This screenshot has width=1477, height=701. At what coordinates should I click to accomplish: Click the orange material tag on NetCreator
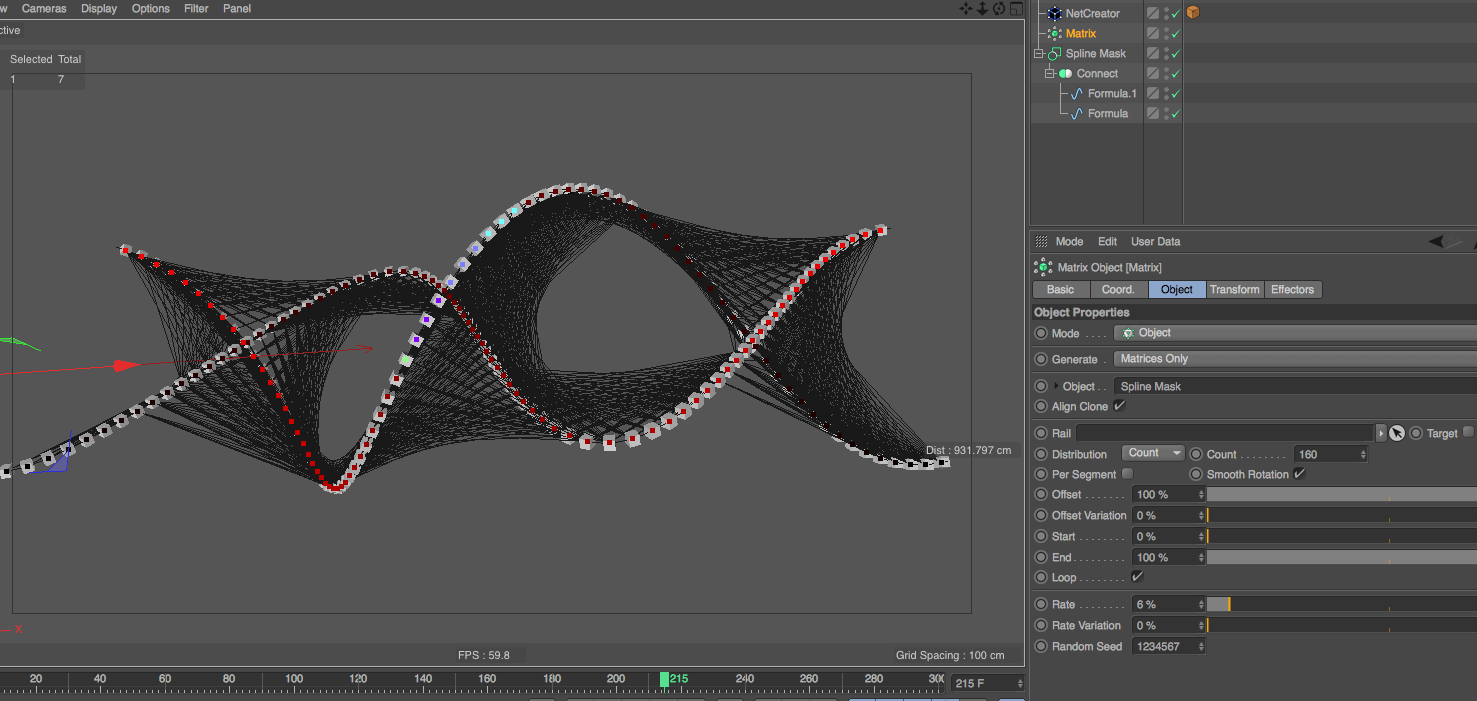[x=1193, y=13]
